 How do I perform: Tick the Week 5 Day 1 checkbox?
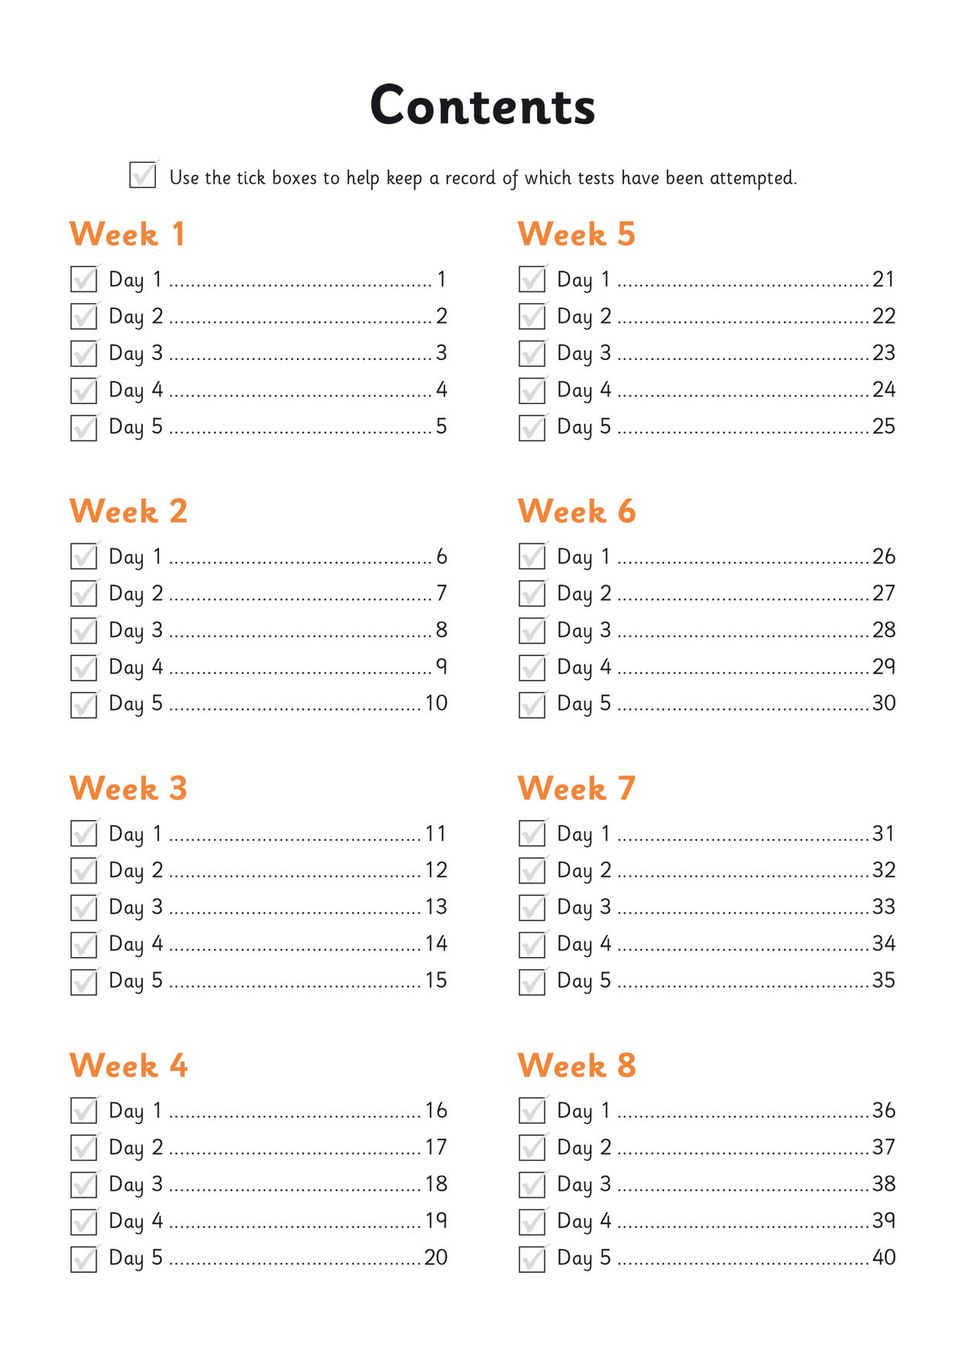point(532,279)
